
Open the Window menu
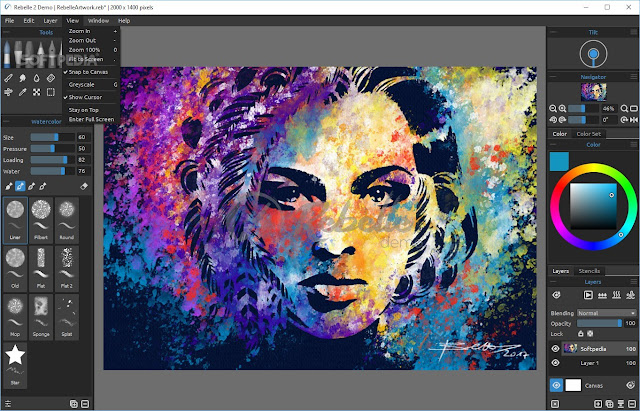[98, 19]
